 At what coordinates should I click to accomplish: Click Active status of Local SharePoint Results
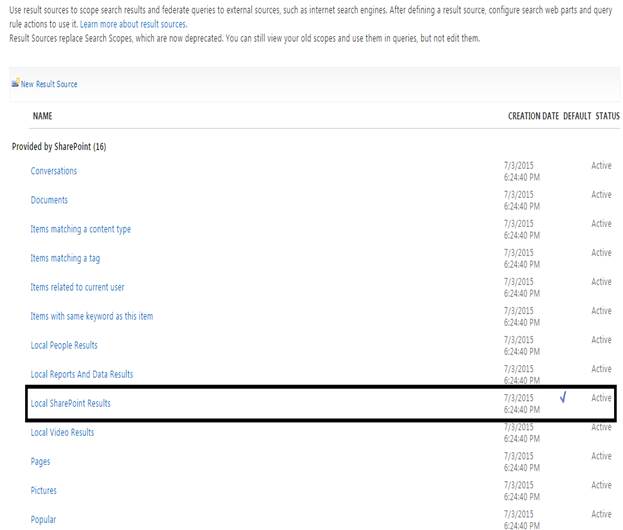click(601, 398)
